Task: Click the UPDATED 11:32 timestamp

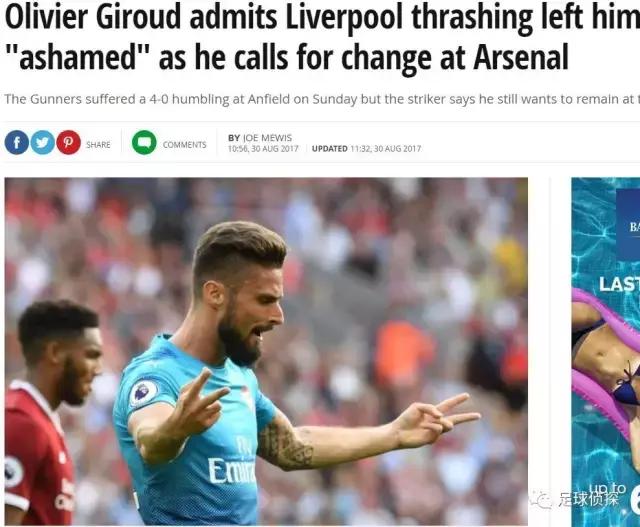Action: coord(366,149)
